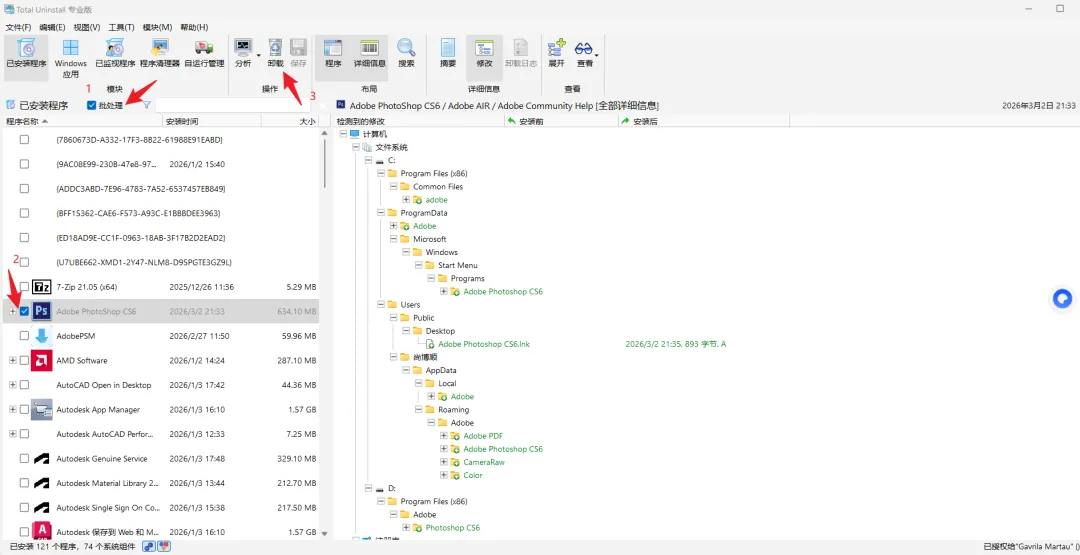1080x555 pixels.
Task: Open the 视图(V) menu
Action: pyautogui.click(x=87, y=27)
